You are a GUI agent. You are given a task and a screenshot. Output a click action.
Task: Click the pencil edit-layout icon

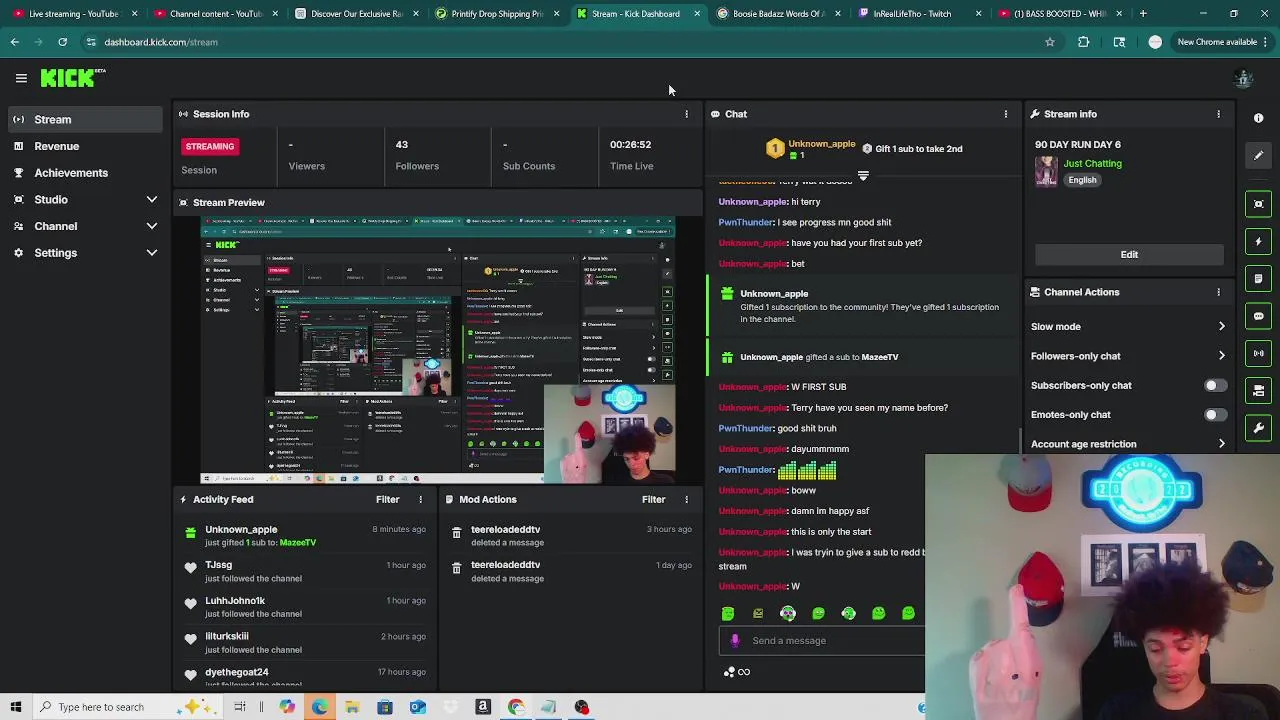click(1258, 155)
